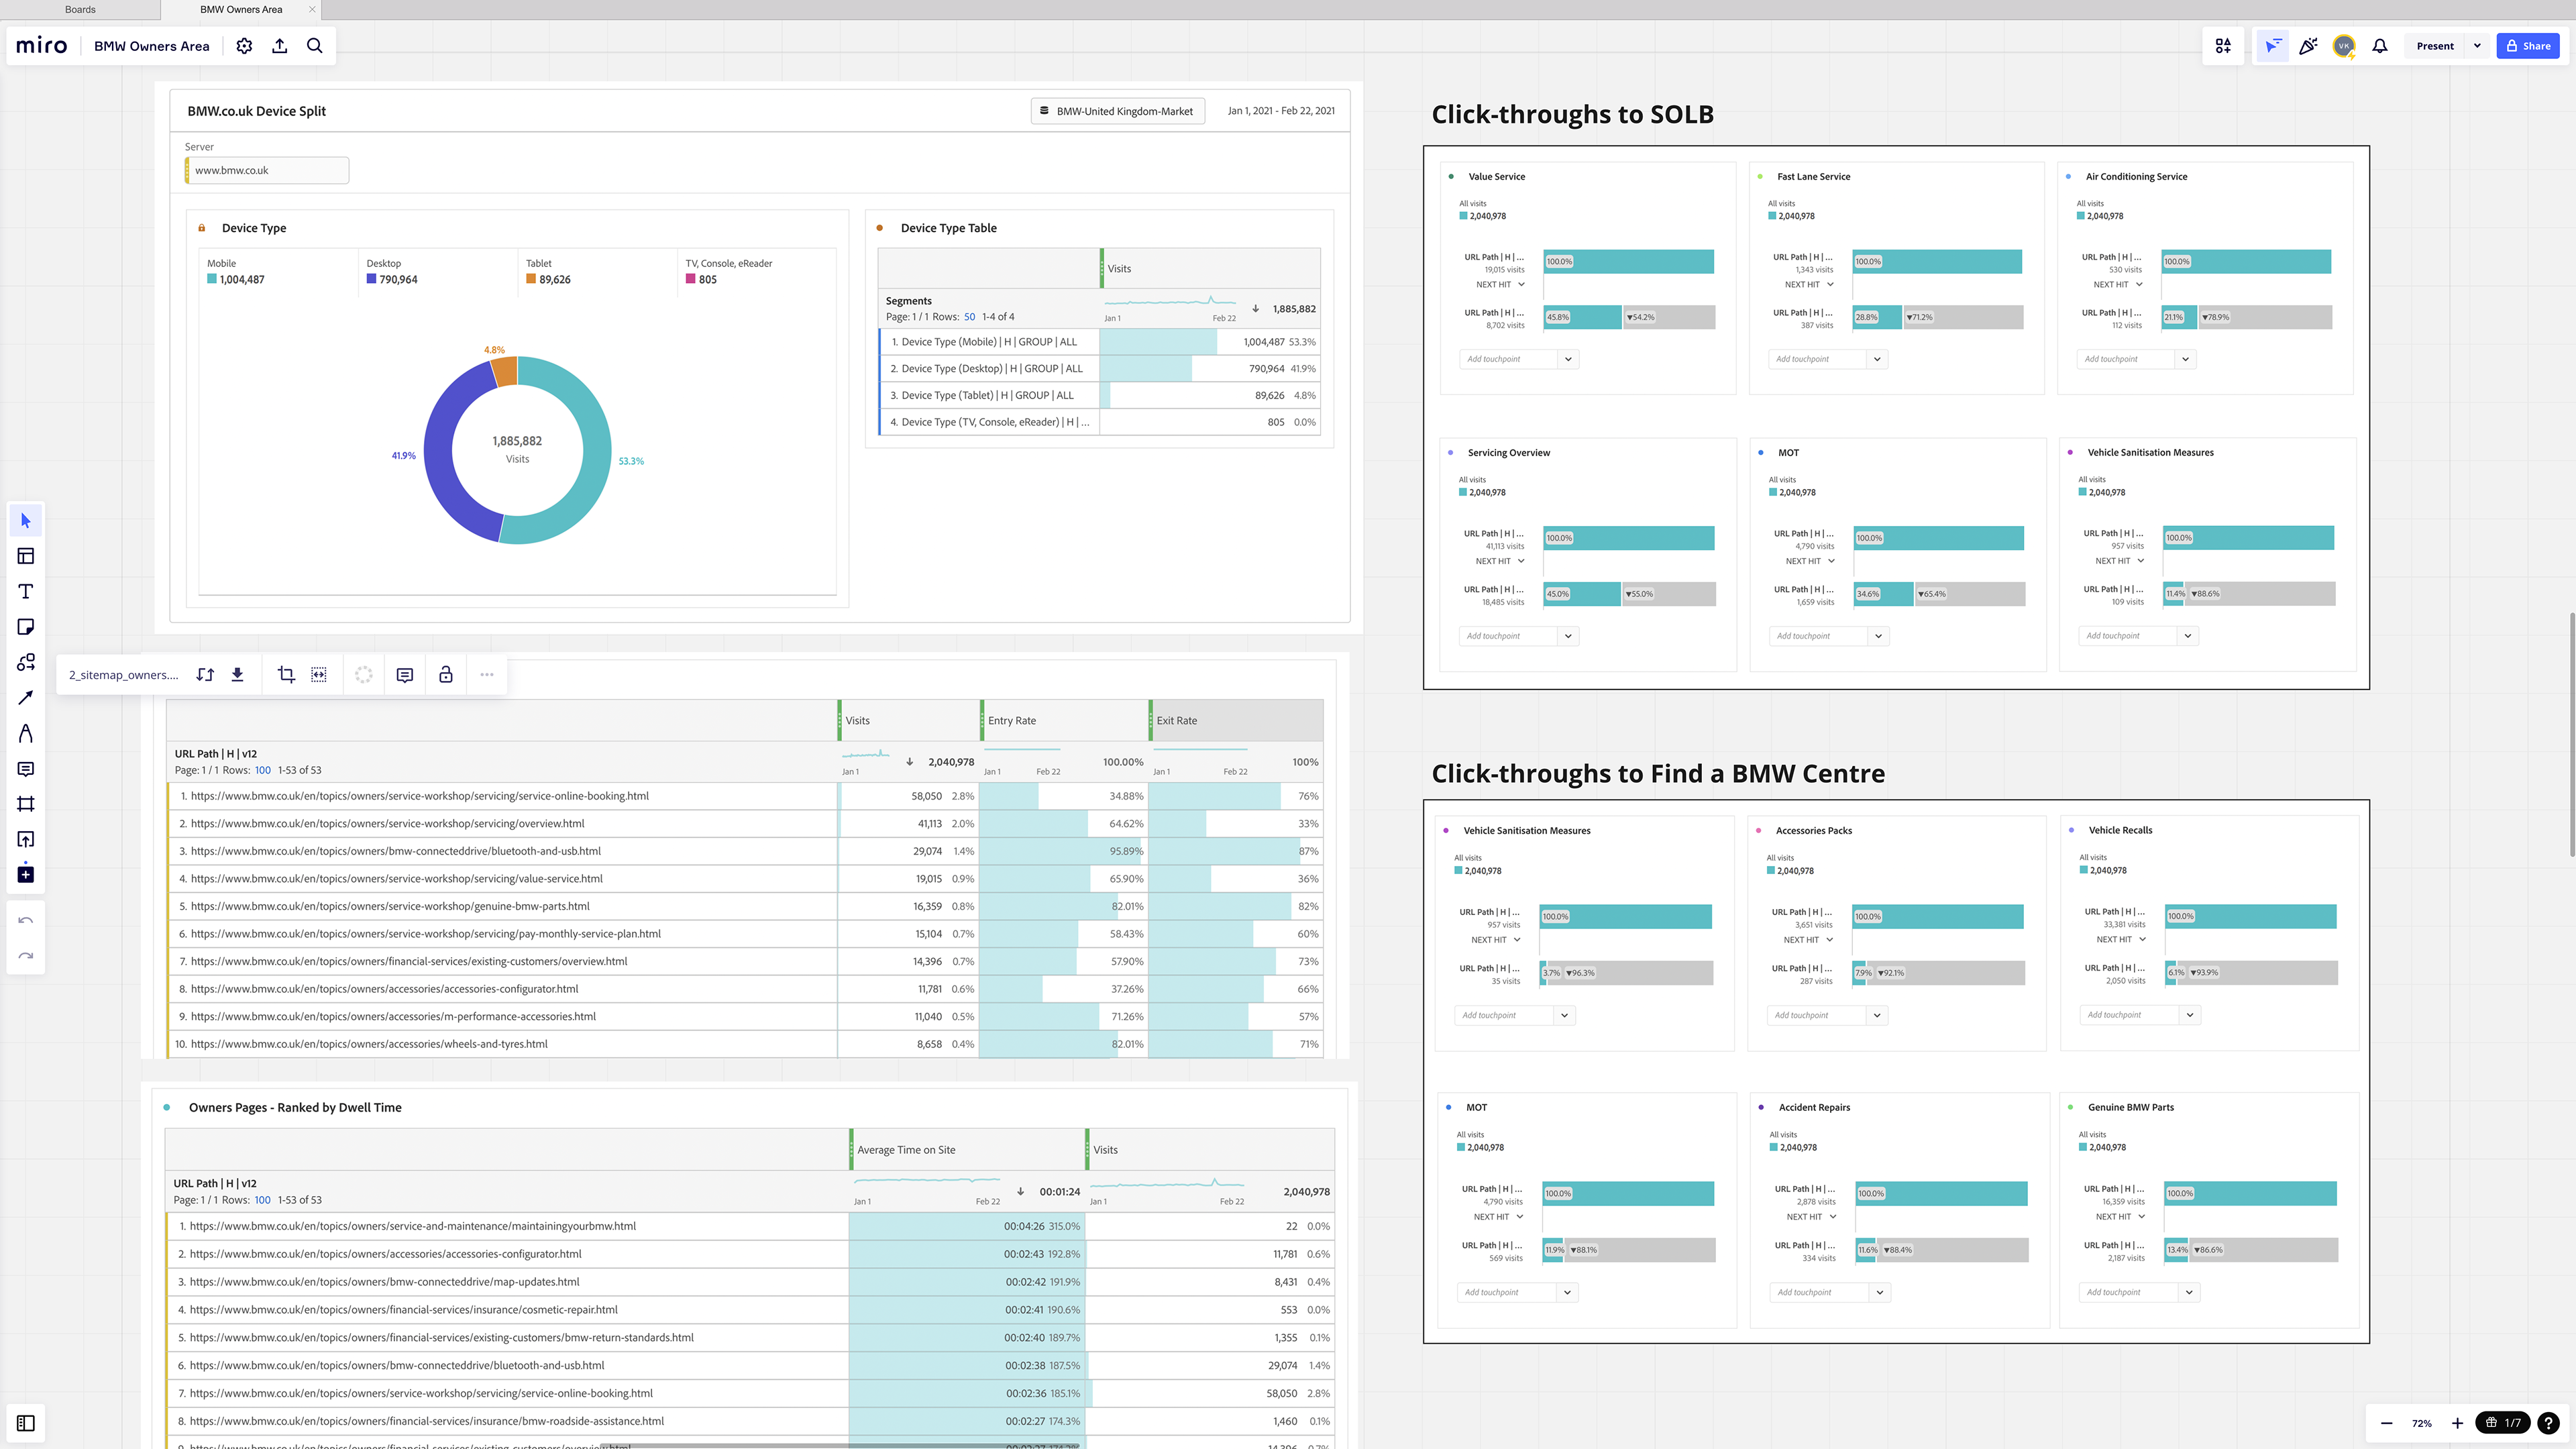Image resolution: width=2576 pixels, height=1449 pixels.
Task: Toggle cursor tracking in top bar
Action: (2273, 46)
